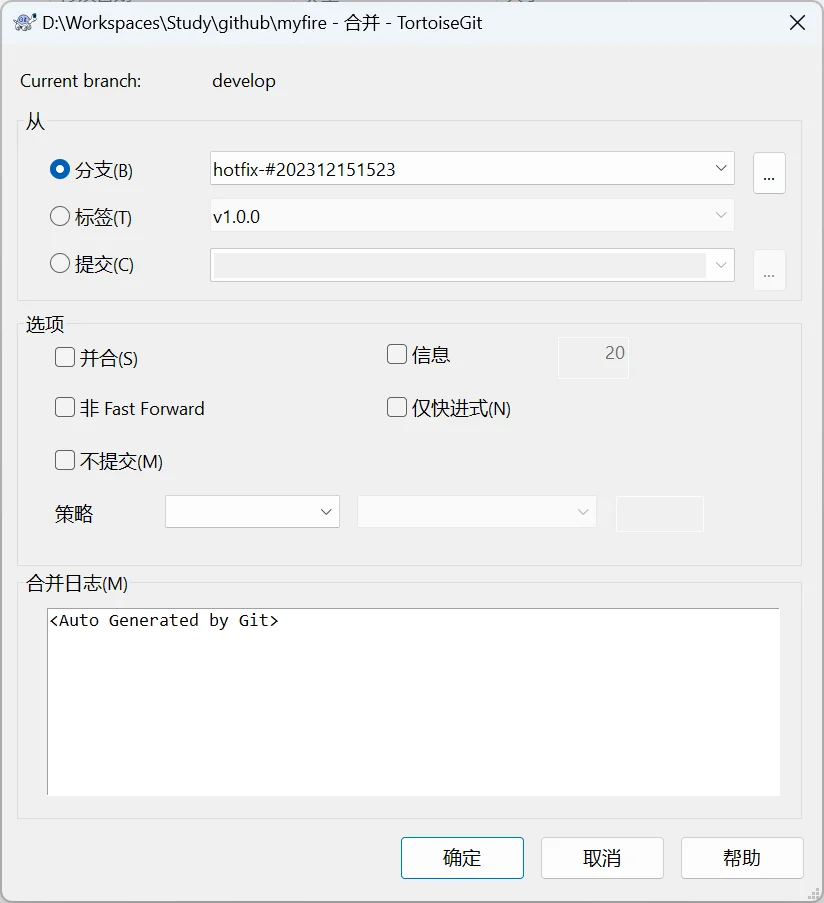Open the v1.0.0 tag dropdown
Image resolution: width=824 pixels, height=903 pixels.
(x=721, y=216)
